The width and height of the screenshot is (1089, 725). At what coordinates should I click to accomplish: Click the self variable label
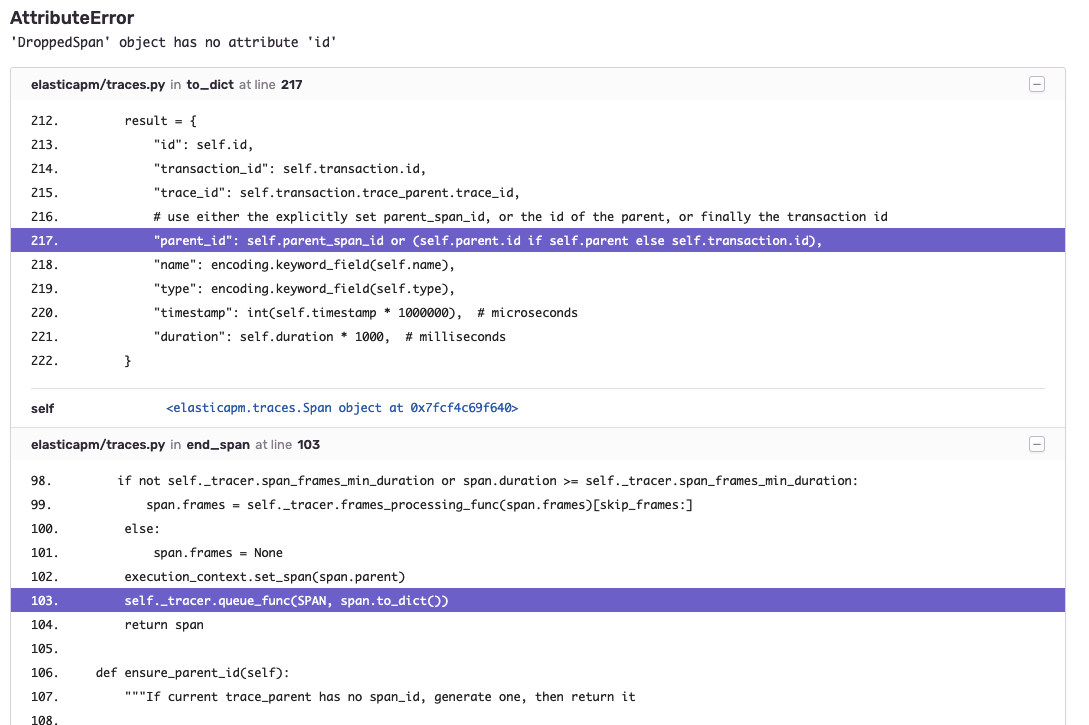[42, 408]
